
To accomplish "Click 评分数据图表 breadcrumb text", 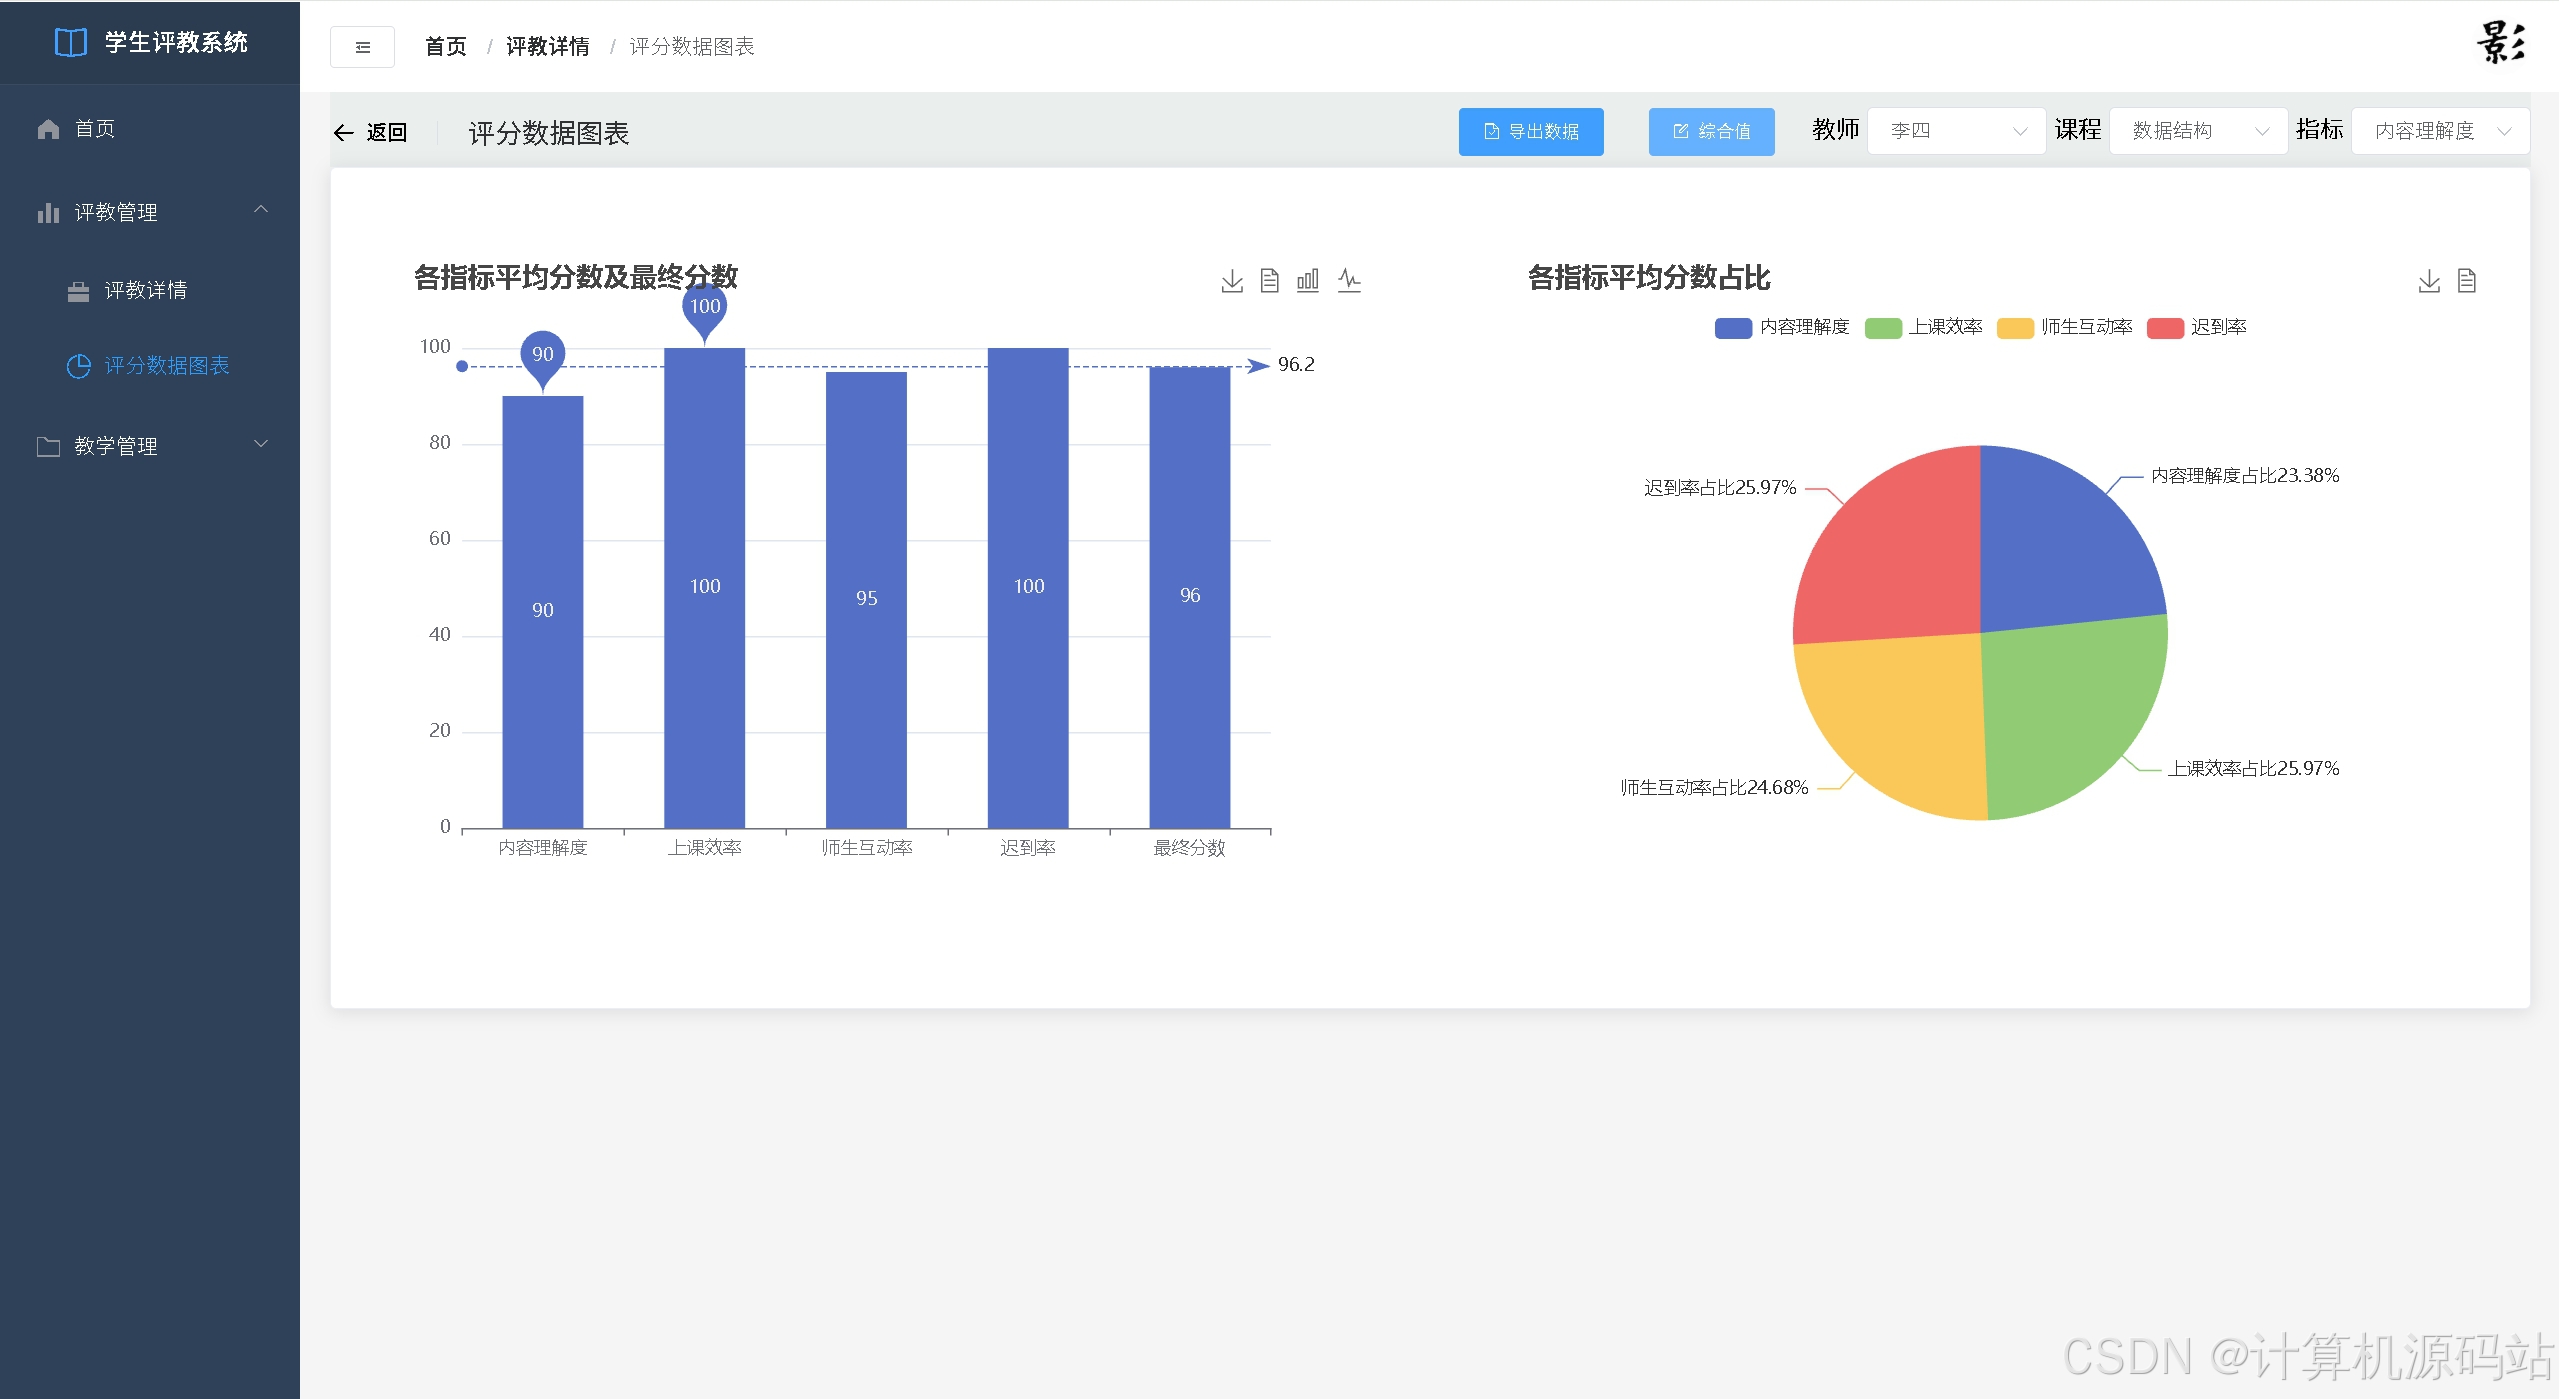I will pyautogui.click(x=692, y=47).
